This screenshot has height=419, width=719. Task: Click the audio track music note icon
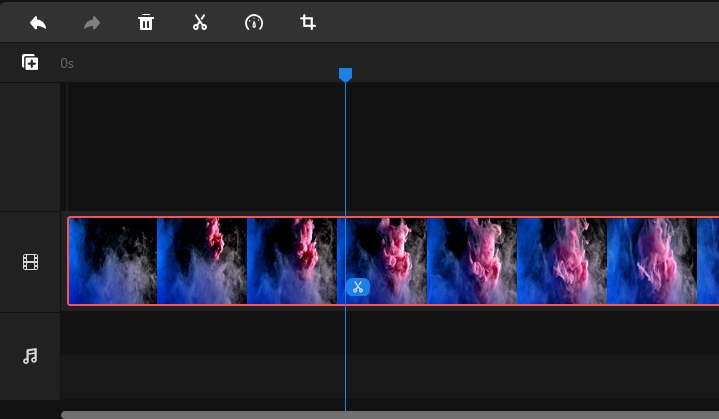30,356
